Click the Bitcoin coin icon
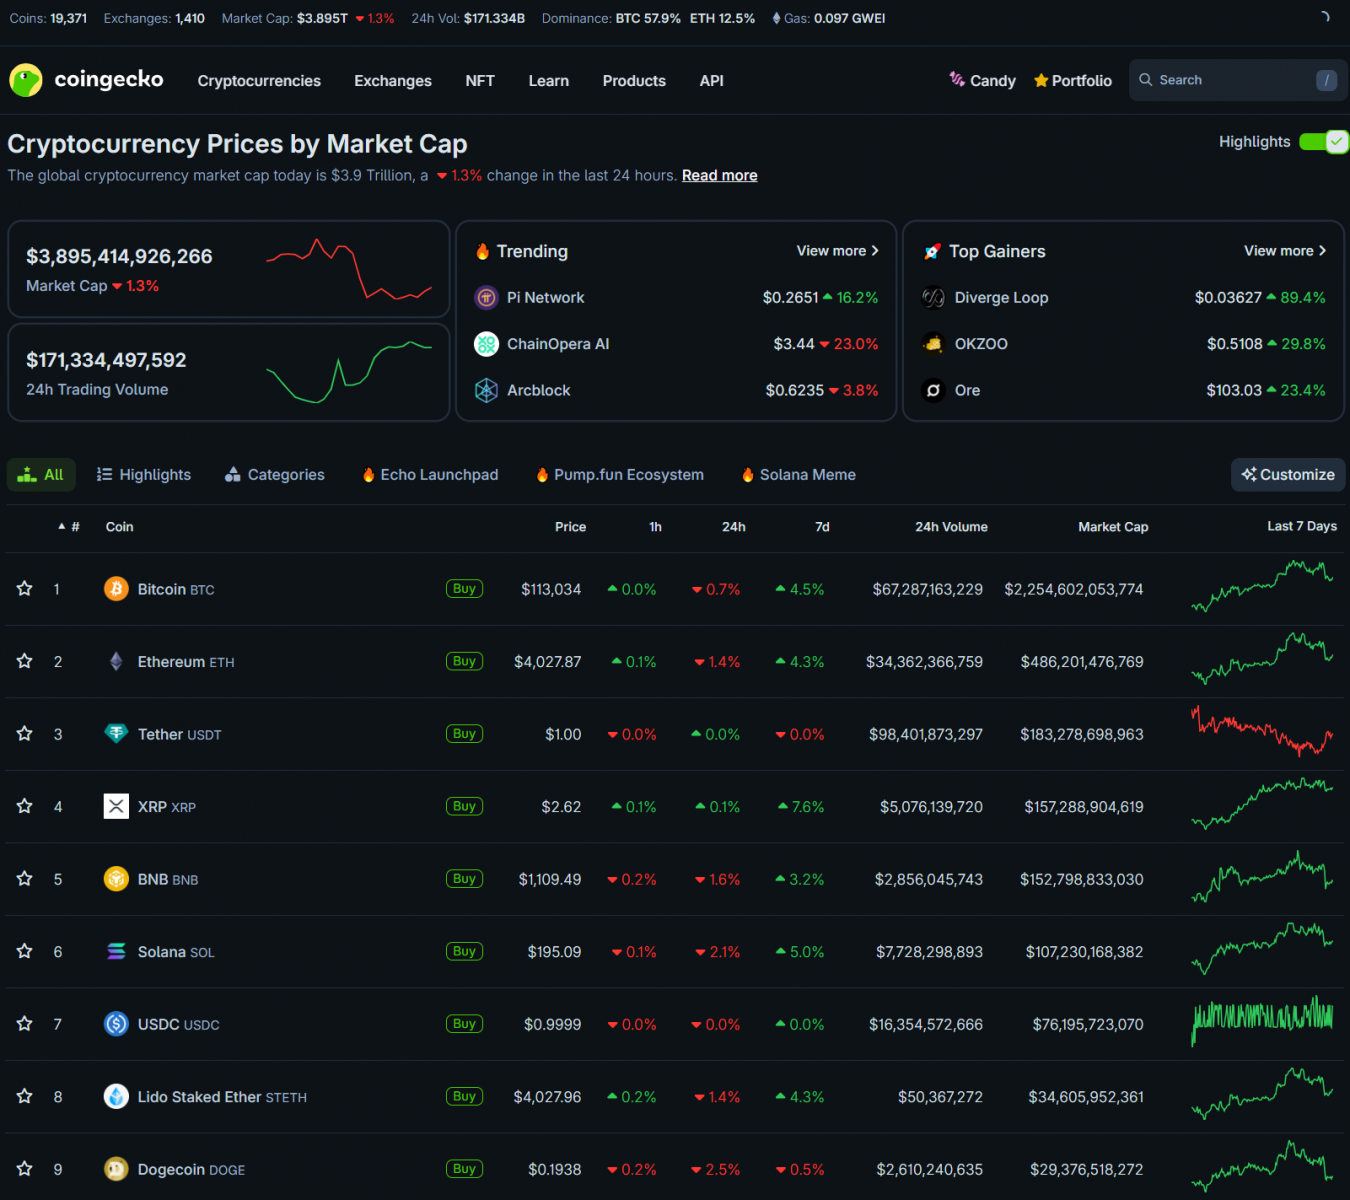 point(116,589)
